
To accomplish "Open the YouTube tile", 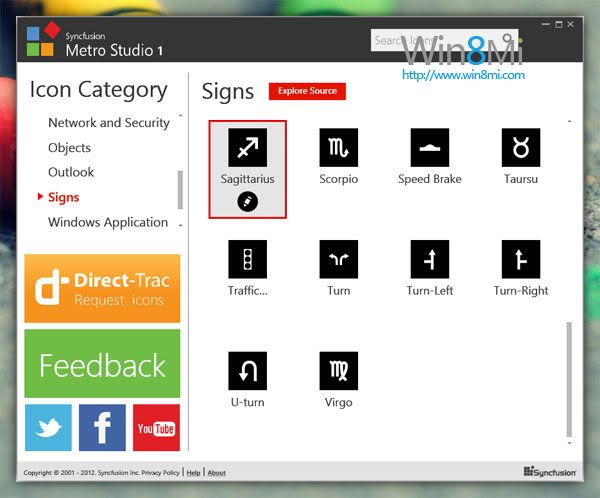I will [x=156, y=428].
